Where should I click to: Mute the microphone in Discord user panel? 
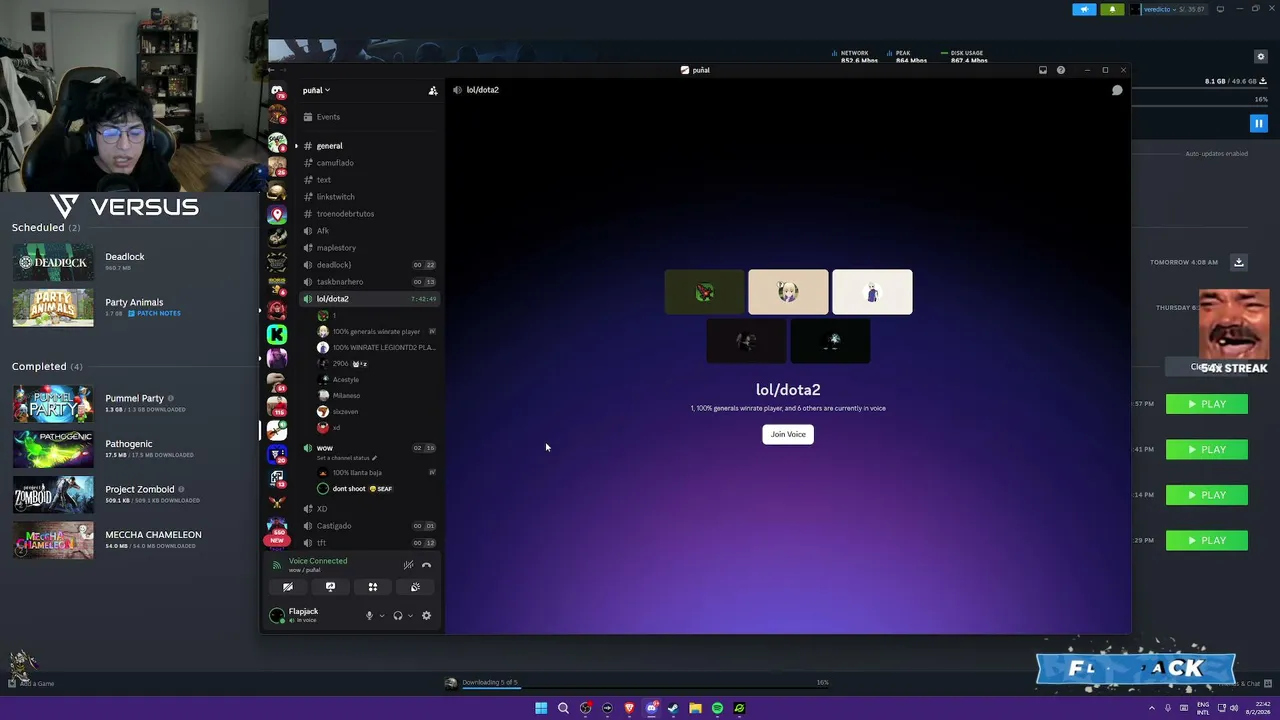(369, 615)
